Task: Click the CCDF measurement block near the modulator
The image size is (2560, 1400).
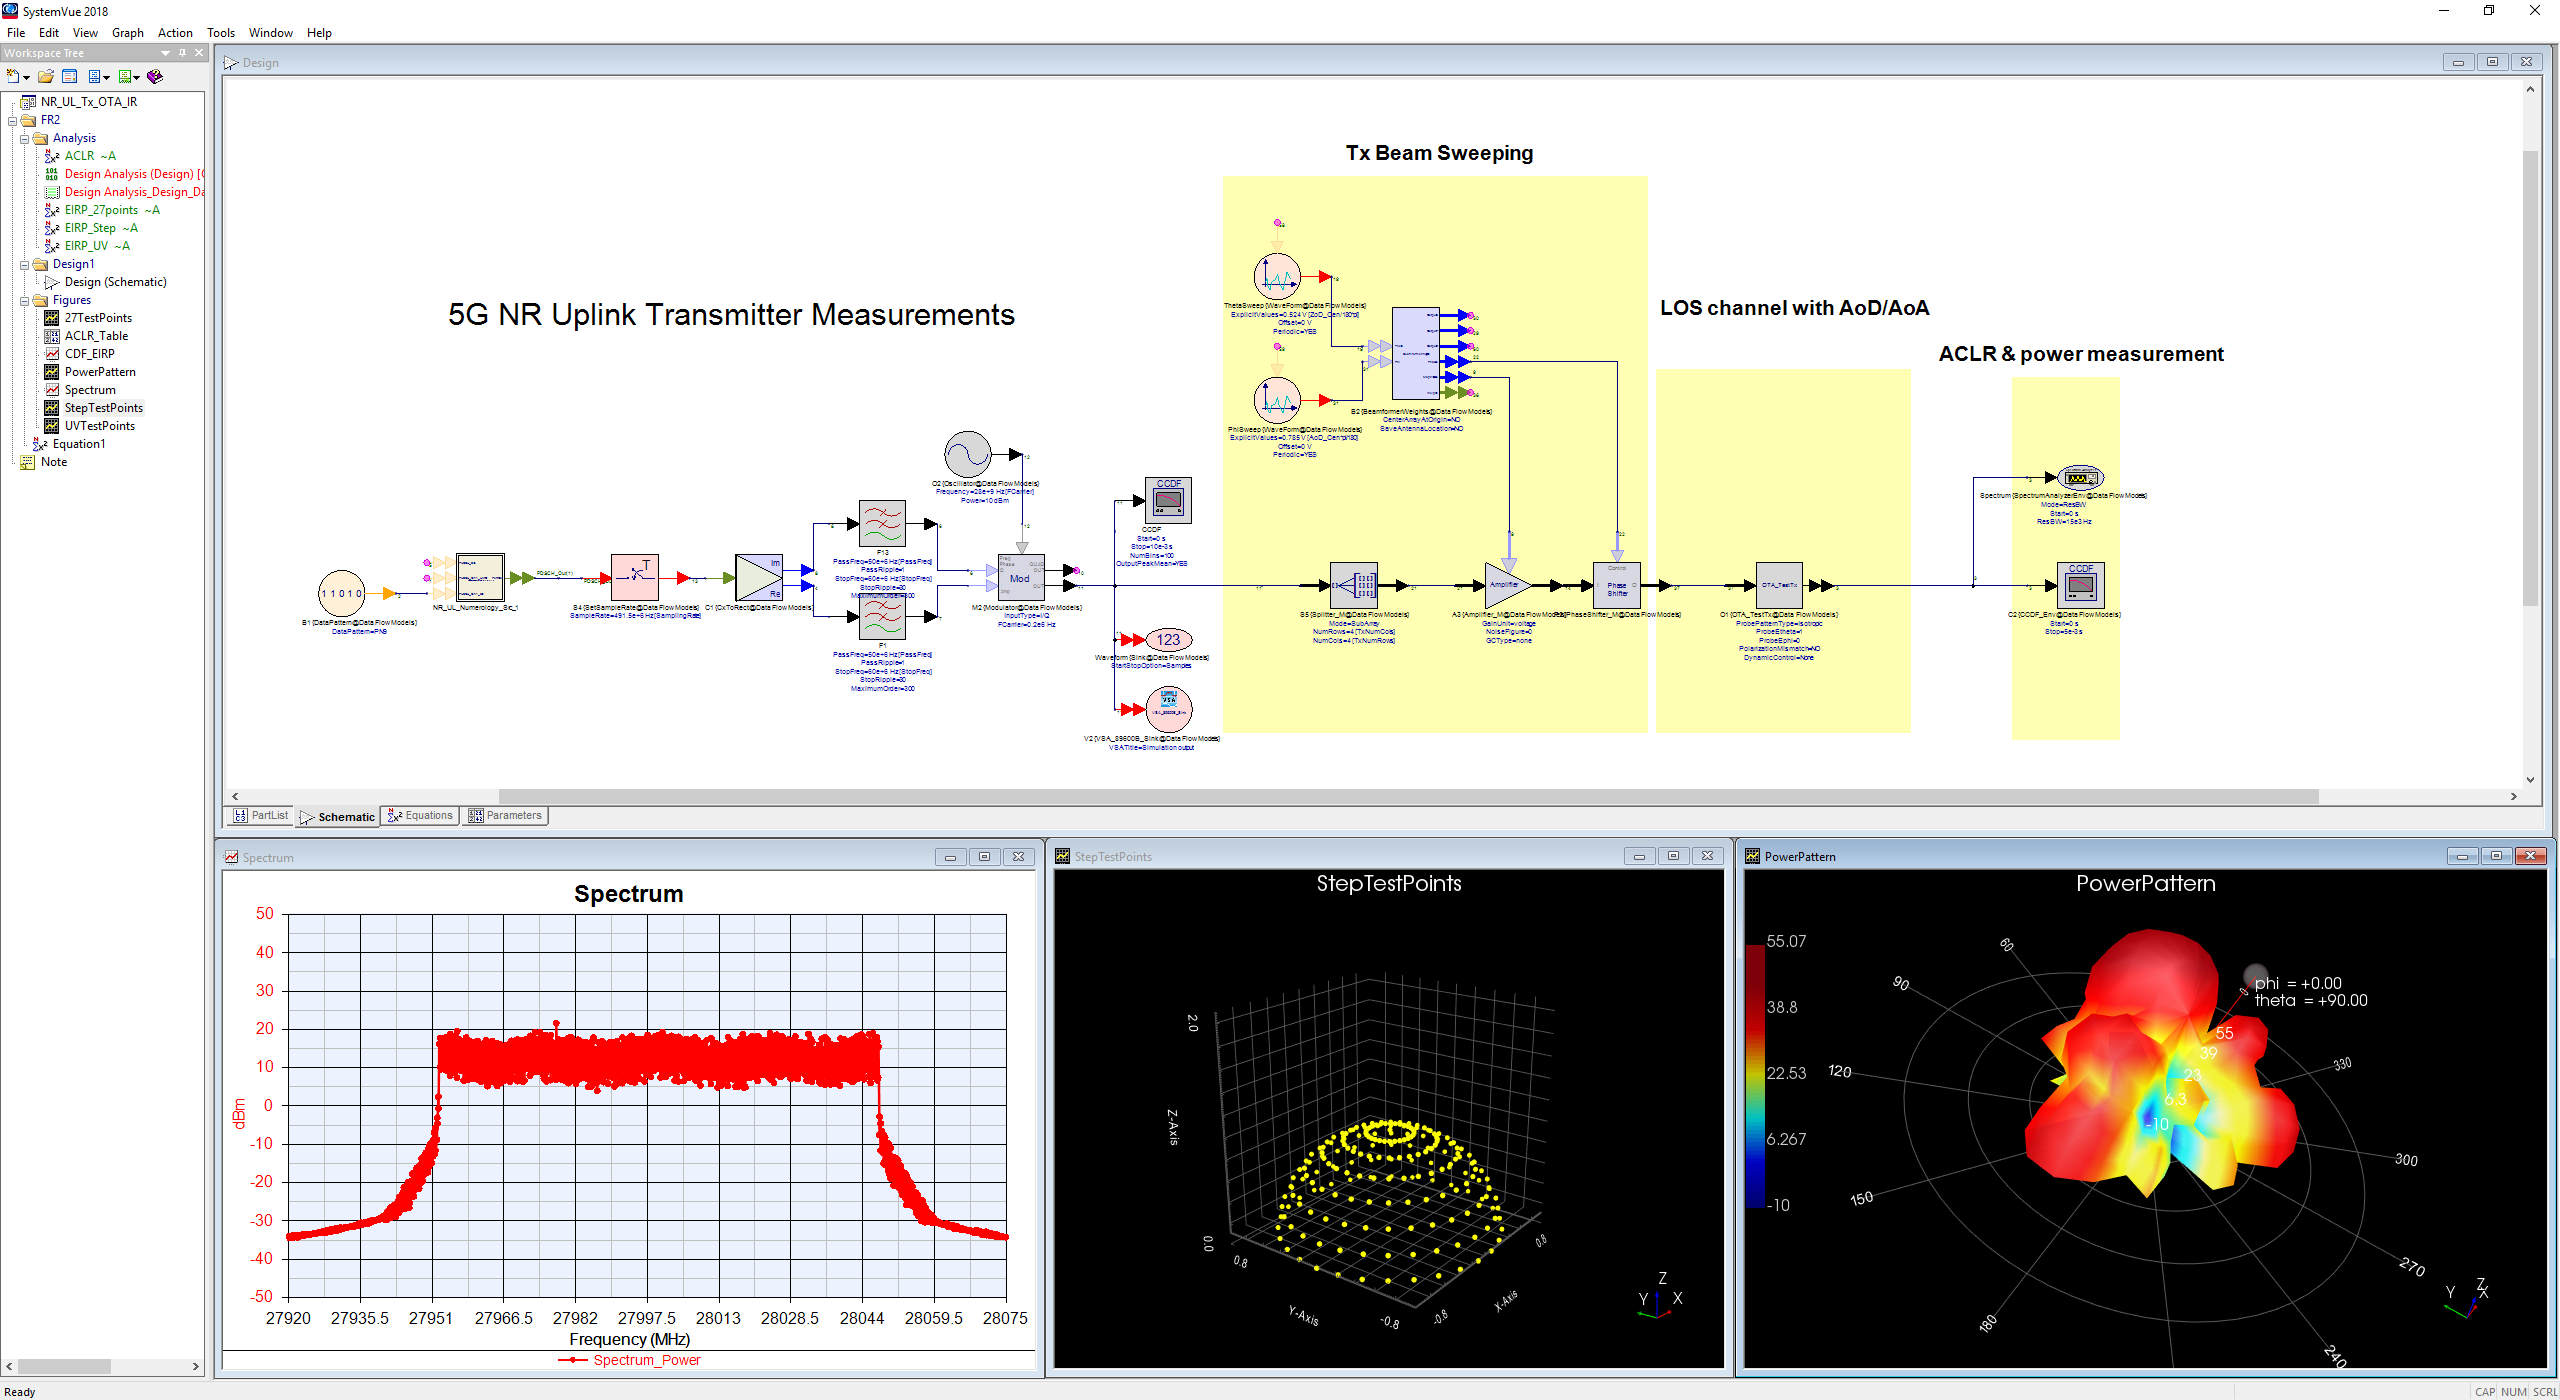Action: point(1168,500)
